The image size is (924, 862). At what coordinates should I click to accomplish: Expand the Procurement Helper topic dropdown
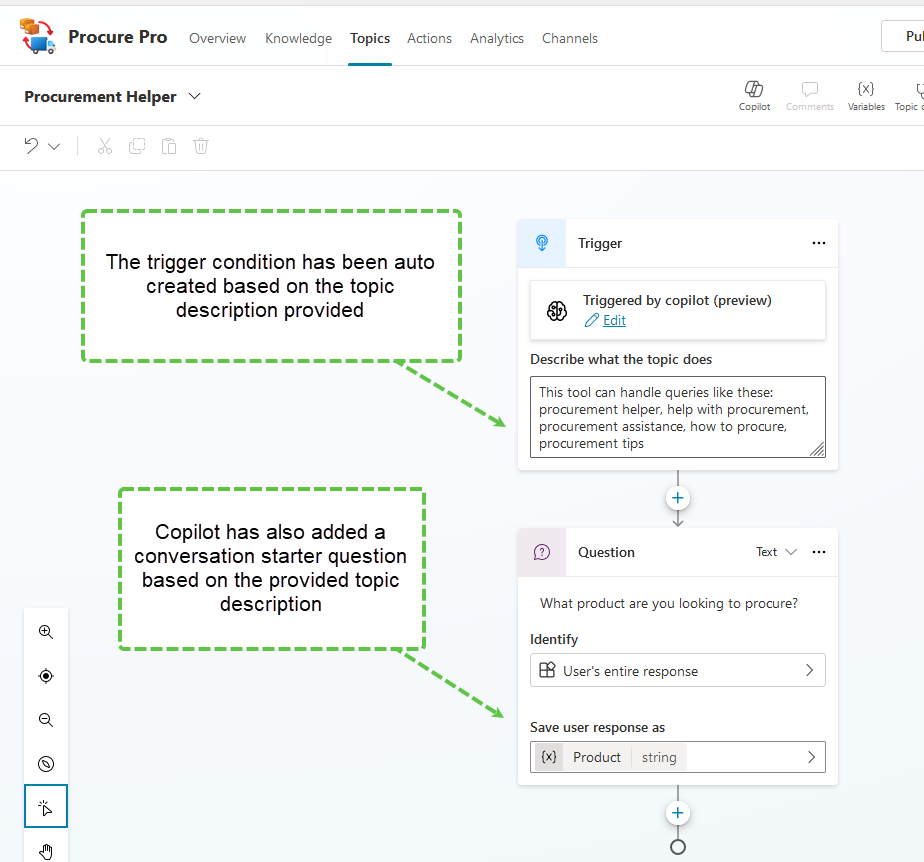click(195, 97)
